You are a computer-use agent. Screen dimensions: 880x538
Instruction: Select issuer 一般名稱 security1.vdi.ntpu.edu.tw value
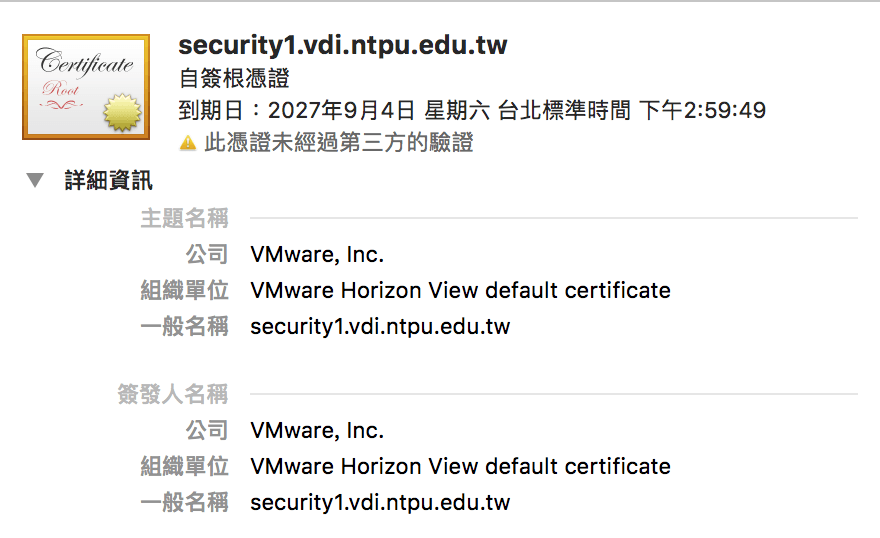(380, 503)
